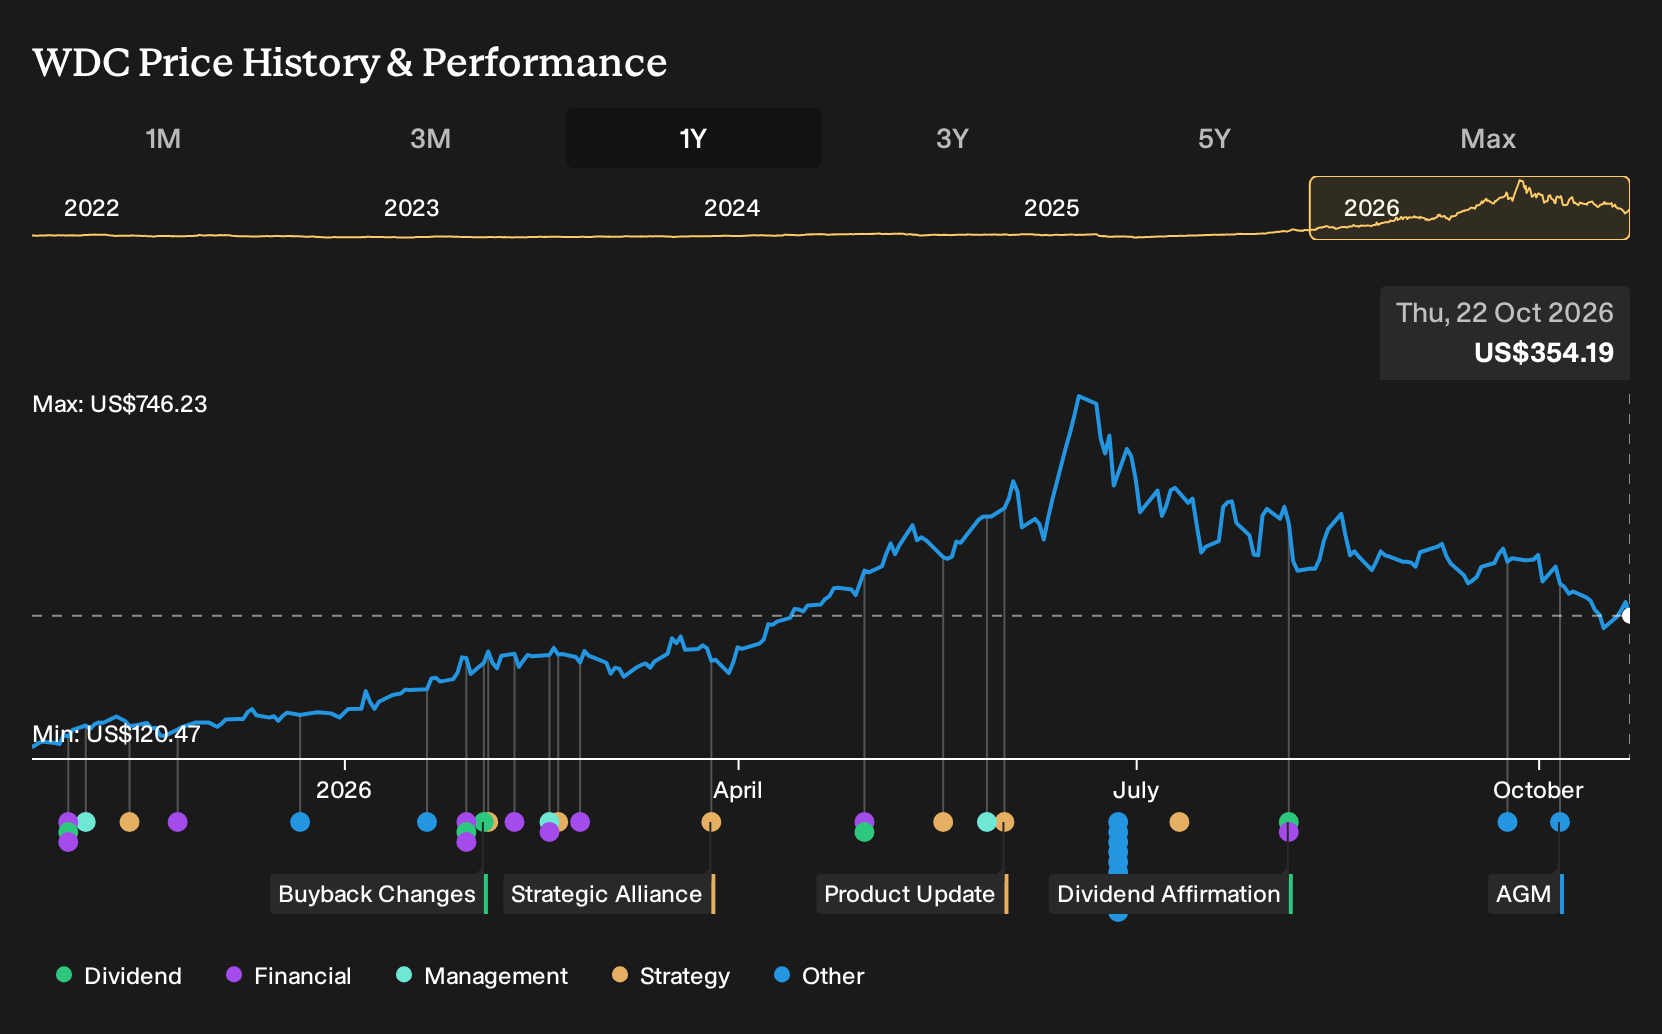The image size is (1662, 1034).
Task: Select the orange Strategy dot under April
Action: [x=711, y=822]
